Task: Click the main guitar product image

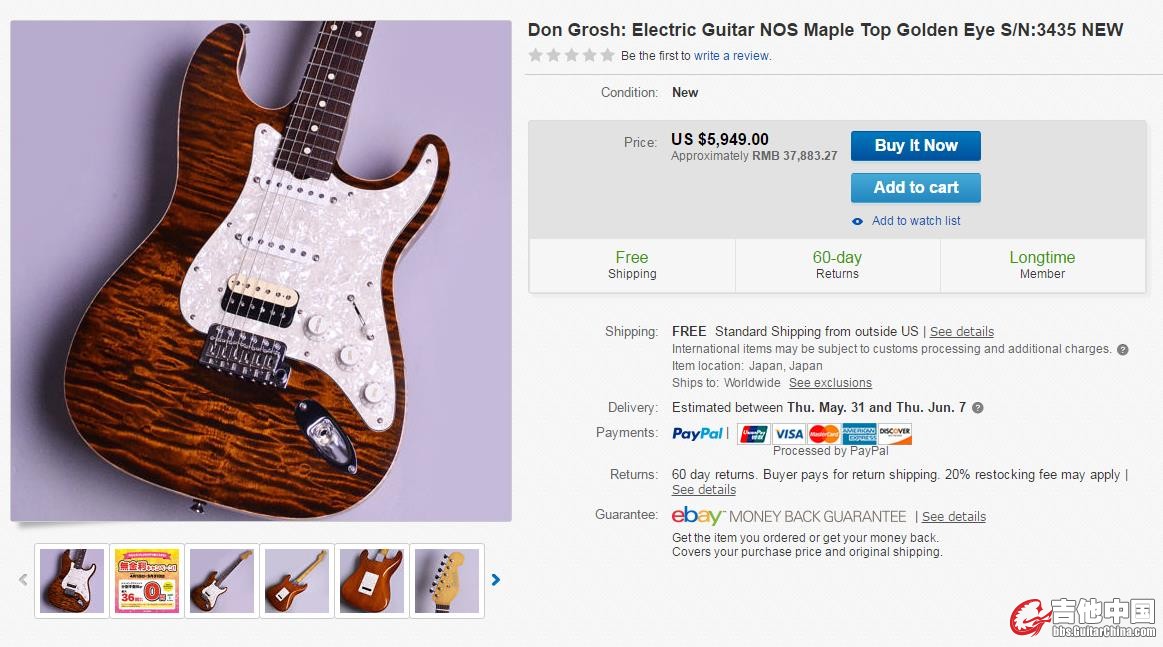Action: 261,271
